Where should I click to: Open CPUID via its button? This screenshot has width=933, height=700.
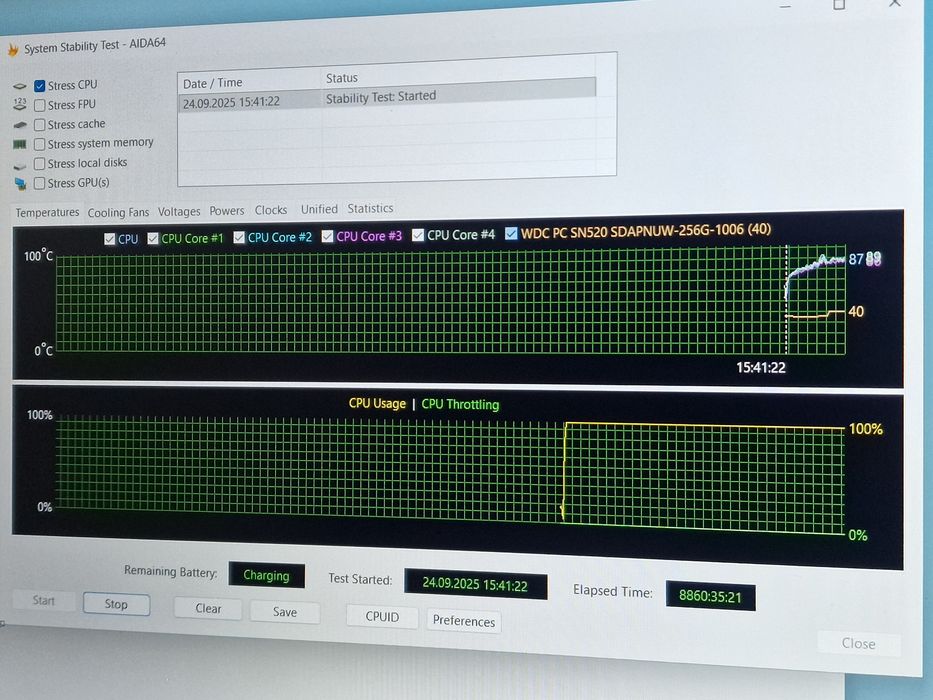[x=382, y=617]
